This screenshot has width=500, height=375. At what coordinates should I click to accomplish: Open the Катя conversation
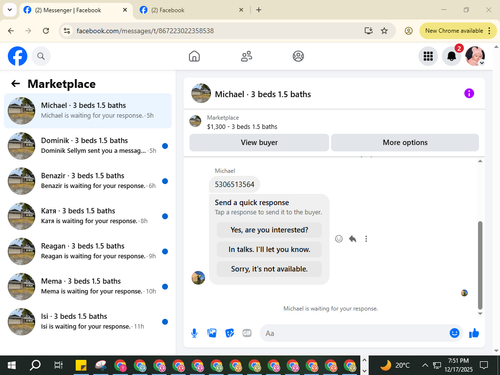point(88,216)
